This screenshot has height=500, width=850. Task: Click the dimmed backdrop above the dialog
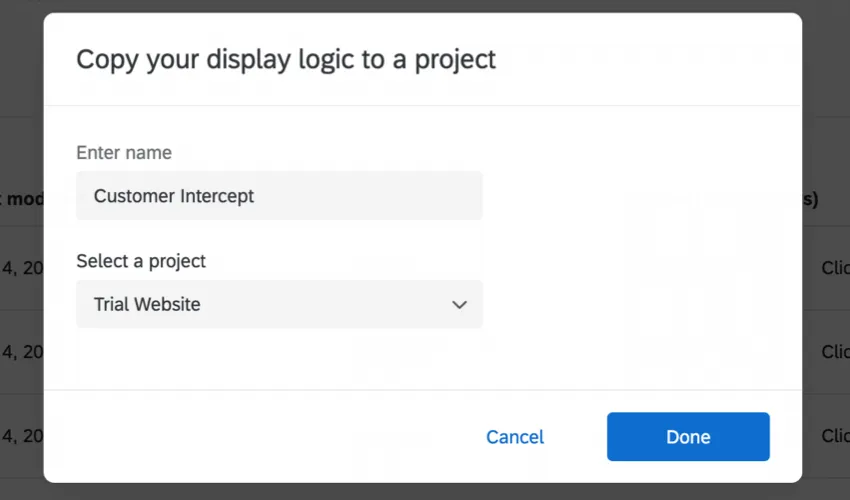click(425, 6)
